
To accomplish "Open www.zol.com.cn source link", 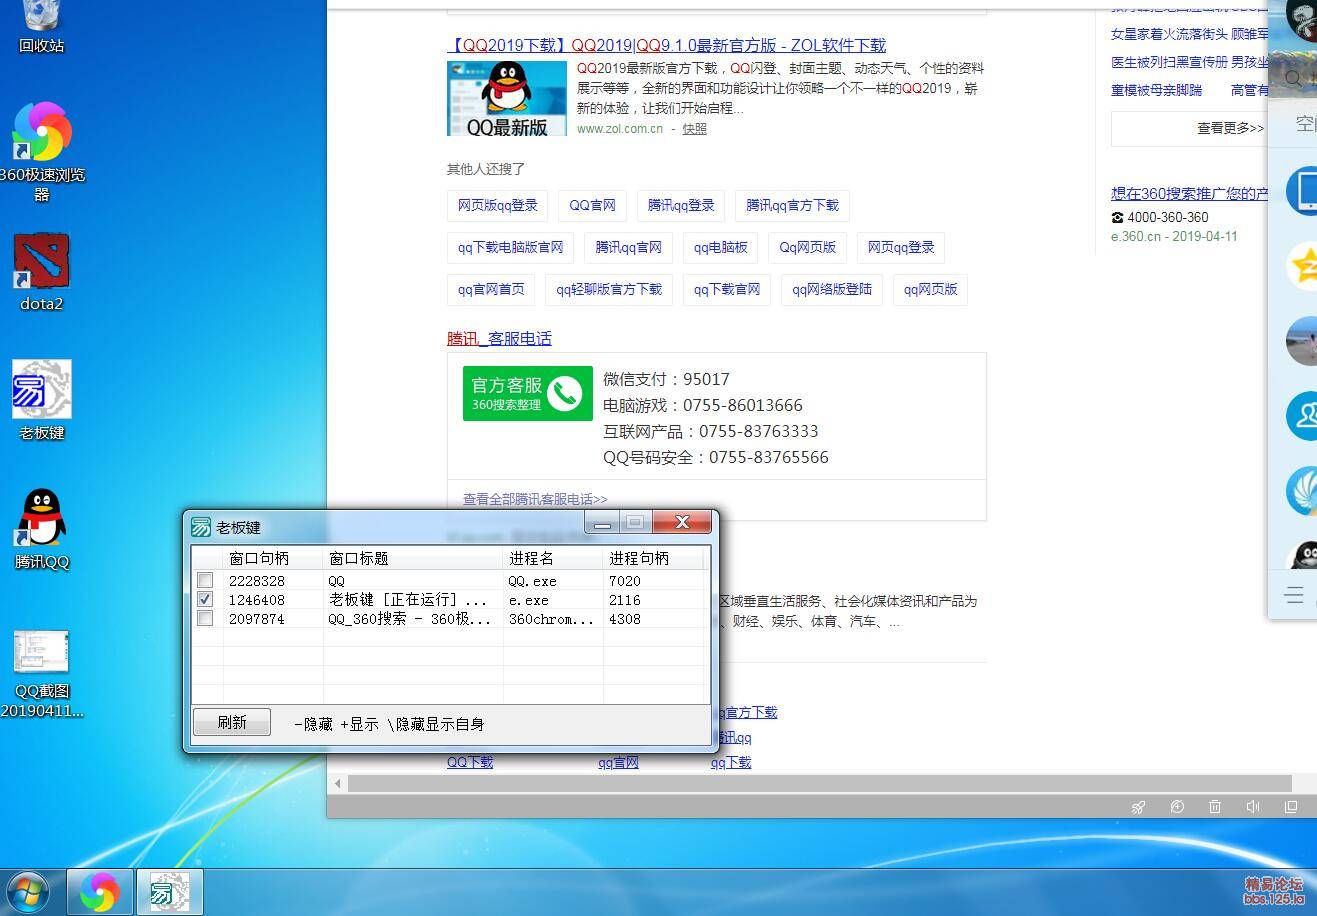I will [620, 128].
